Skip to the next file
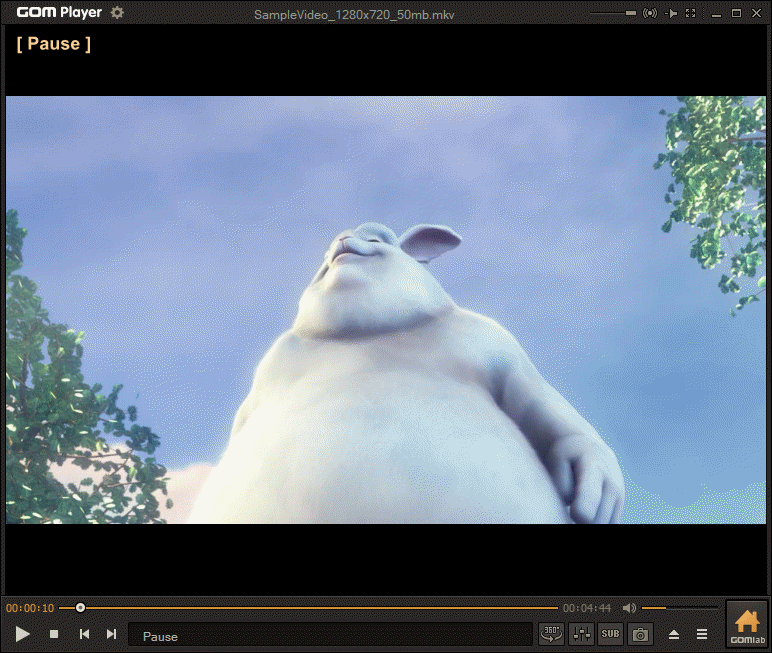Image resolution: width=772 pixels, height=653 pixels. (112, 634)
